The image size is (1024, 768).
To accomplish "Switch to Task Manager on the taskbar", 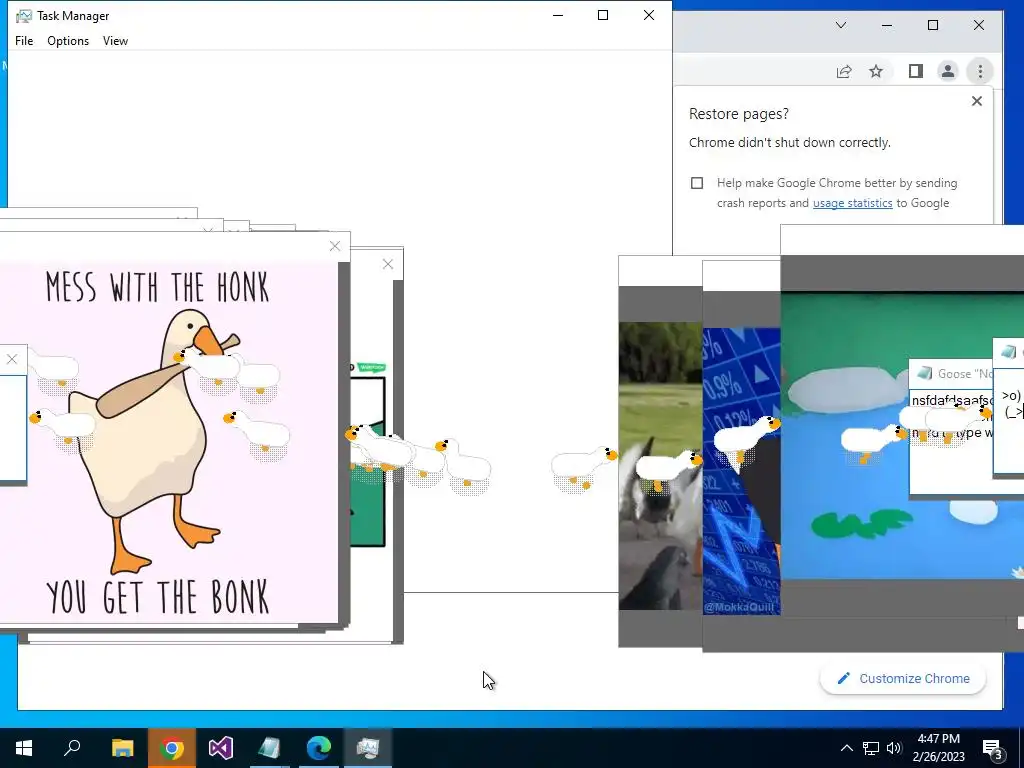I will point(368,748).
